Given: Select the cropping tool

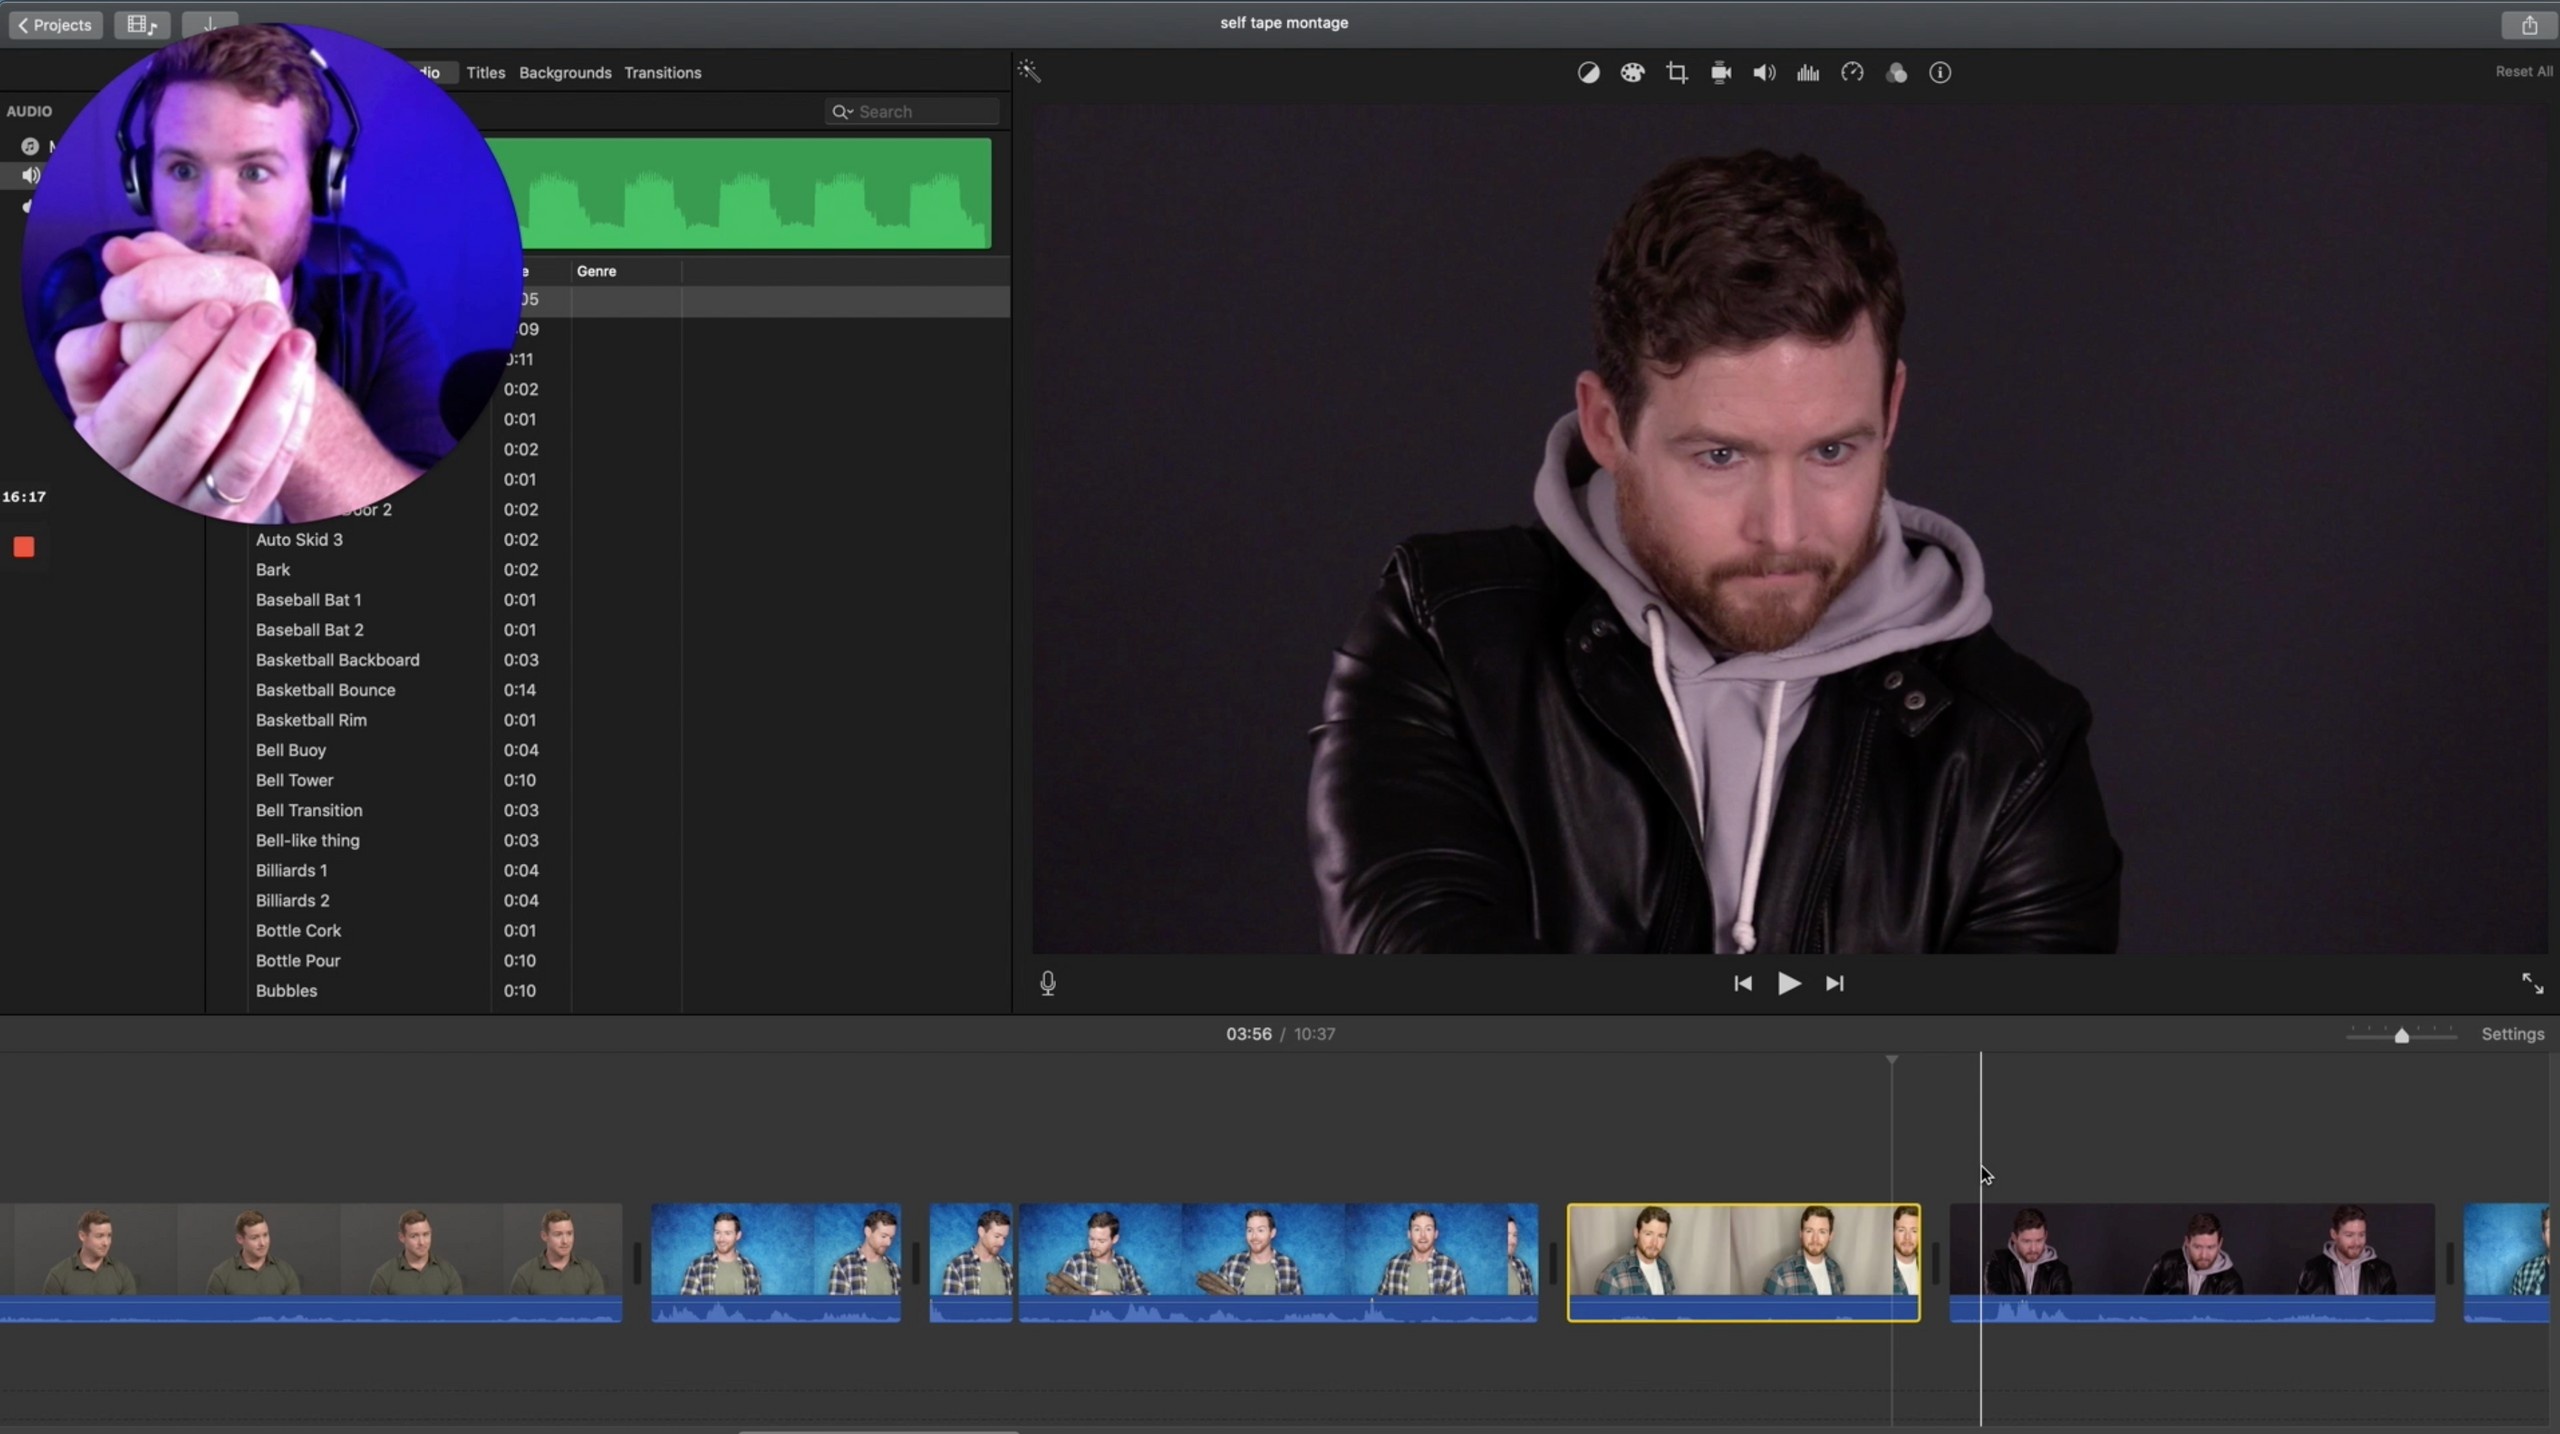Looking at the screenshot, I should tap(1677, 73).
